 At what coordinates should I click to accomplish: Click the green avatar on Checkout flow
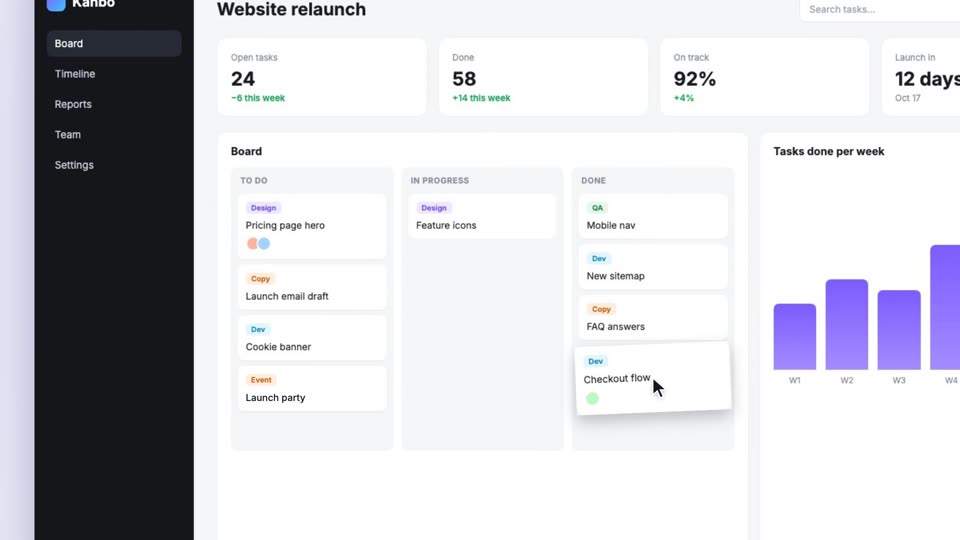(592, 399)
